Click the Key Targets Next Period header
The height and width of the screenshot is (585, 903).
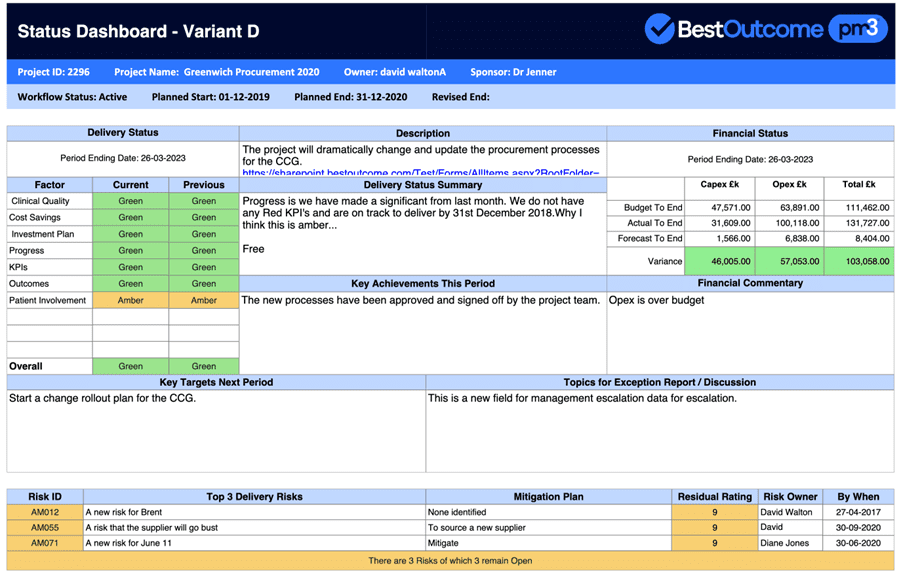(x=217, y=382)
